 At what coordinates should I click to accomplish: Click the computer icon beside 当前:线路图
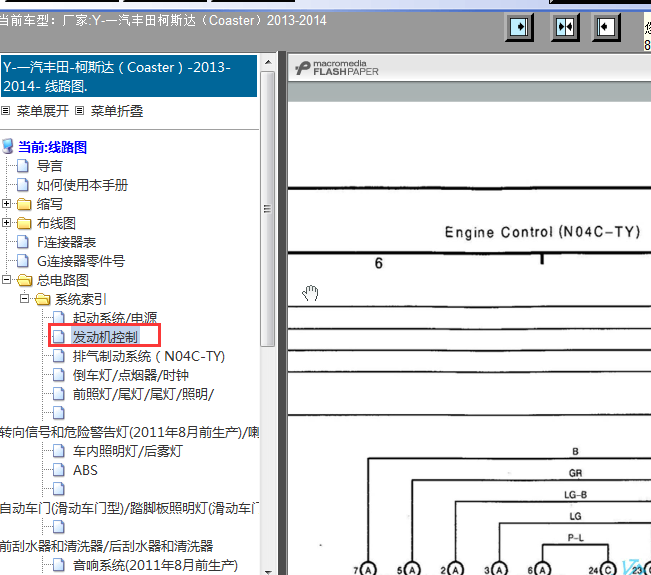(x=8, y=147)
